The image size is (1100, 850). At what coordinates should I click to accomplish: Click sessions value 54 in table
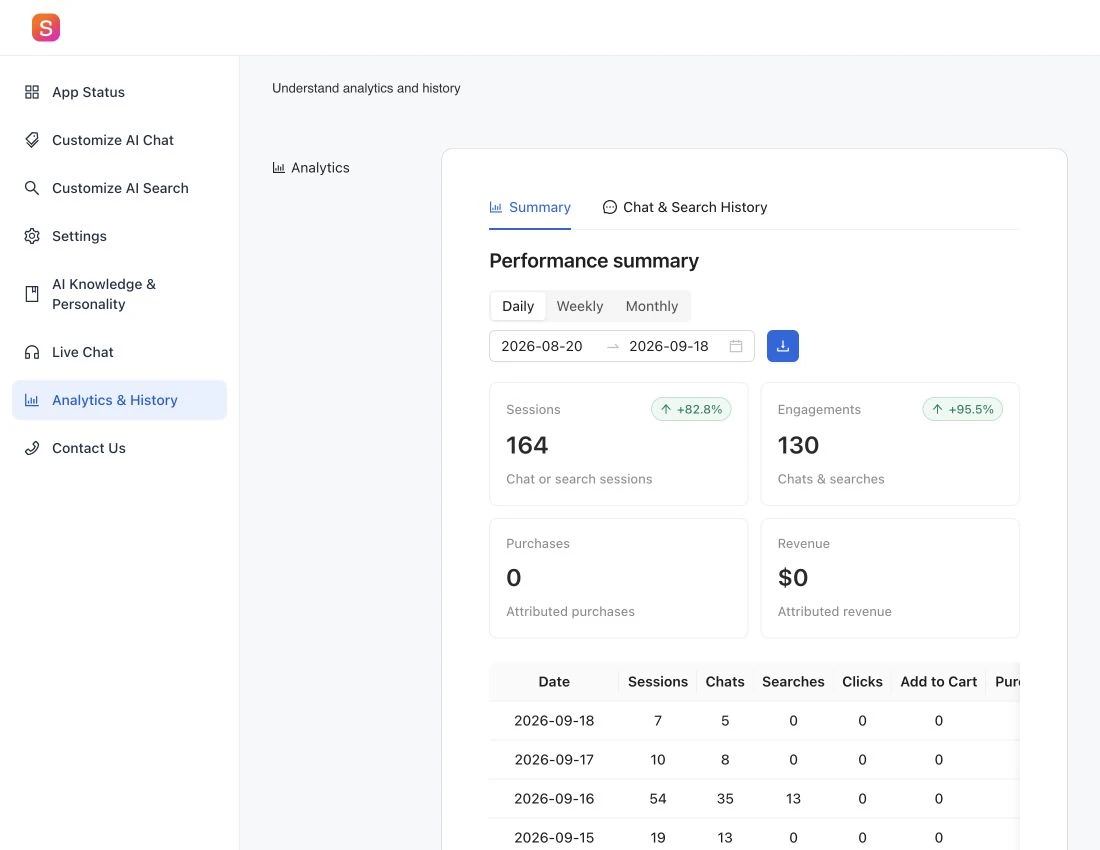(657, 798)
